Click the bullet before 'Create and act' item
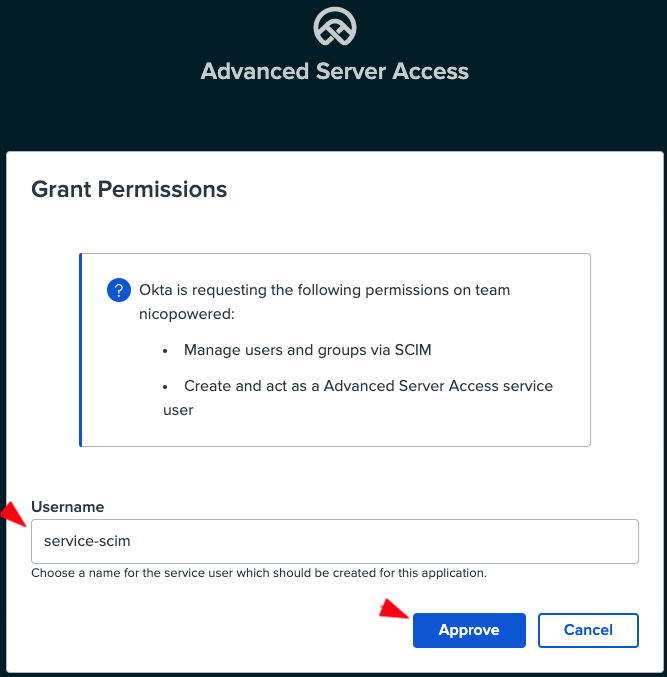667x677 pixels. 165,386
